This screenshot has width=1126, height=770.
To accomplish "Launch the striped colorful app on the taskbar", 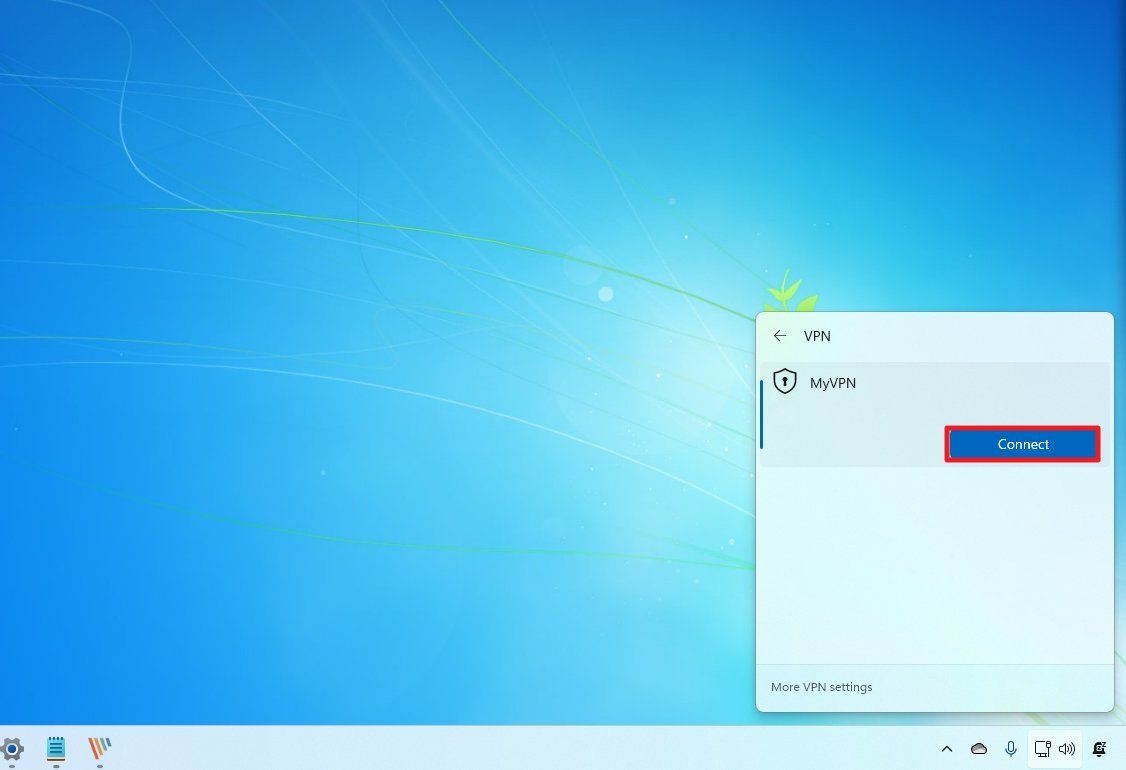I will 98,748.
